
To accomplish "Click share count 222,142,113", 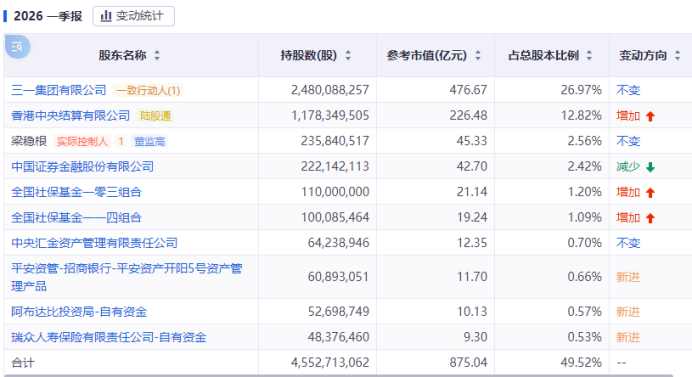I will pyautogui.click(x=335, y=166).
